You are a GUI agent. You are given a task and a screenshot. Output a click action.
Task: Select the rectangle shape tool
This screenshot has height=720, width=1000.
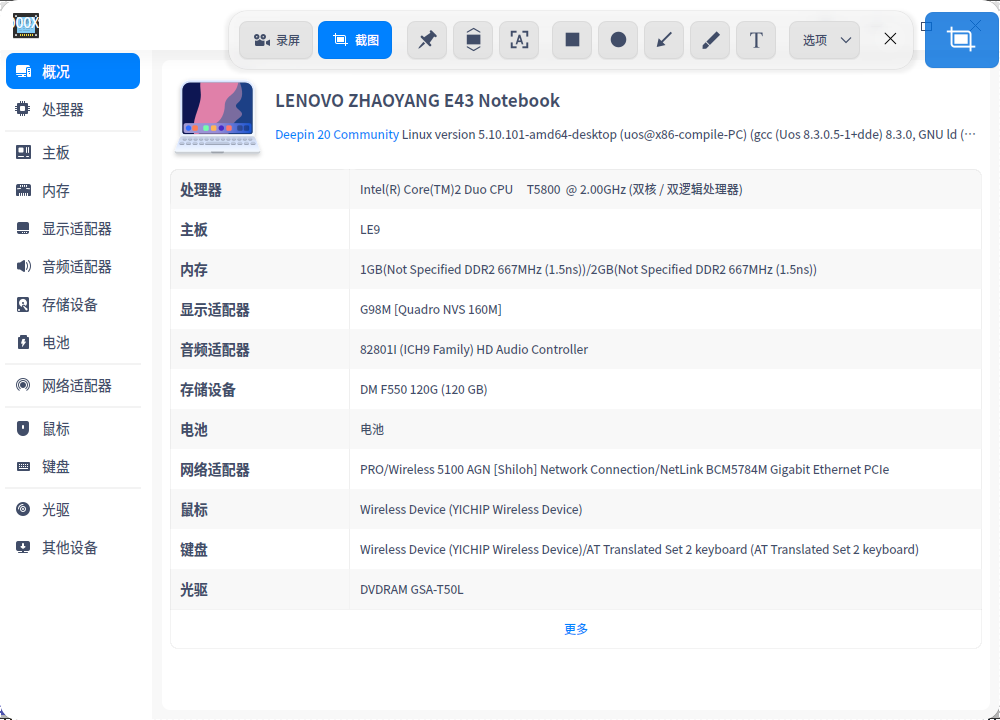click(x=572, y=40)
